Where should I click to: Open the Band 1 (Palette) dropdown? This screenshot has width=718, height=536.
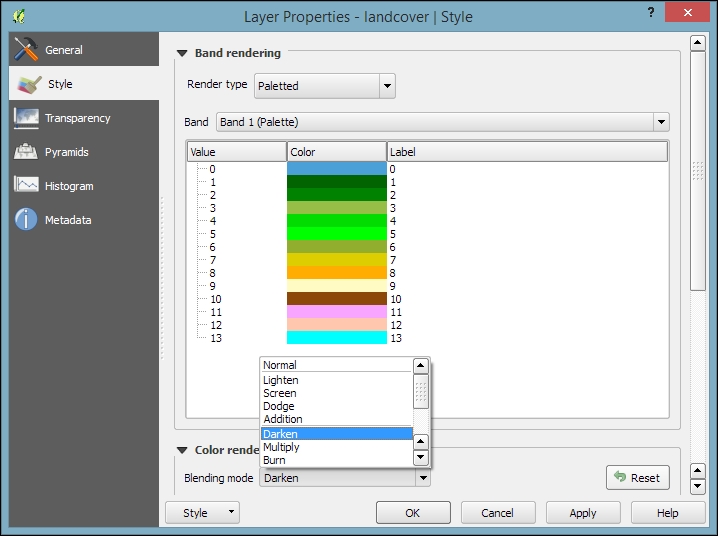pos(442,122)
